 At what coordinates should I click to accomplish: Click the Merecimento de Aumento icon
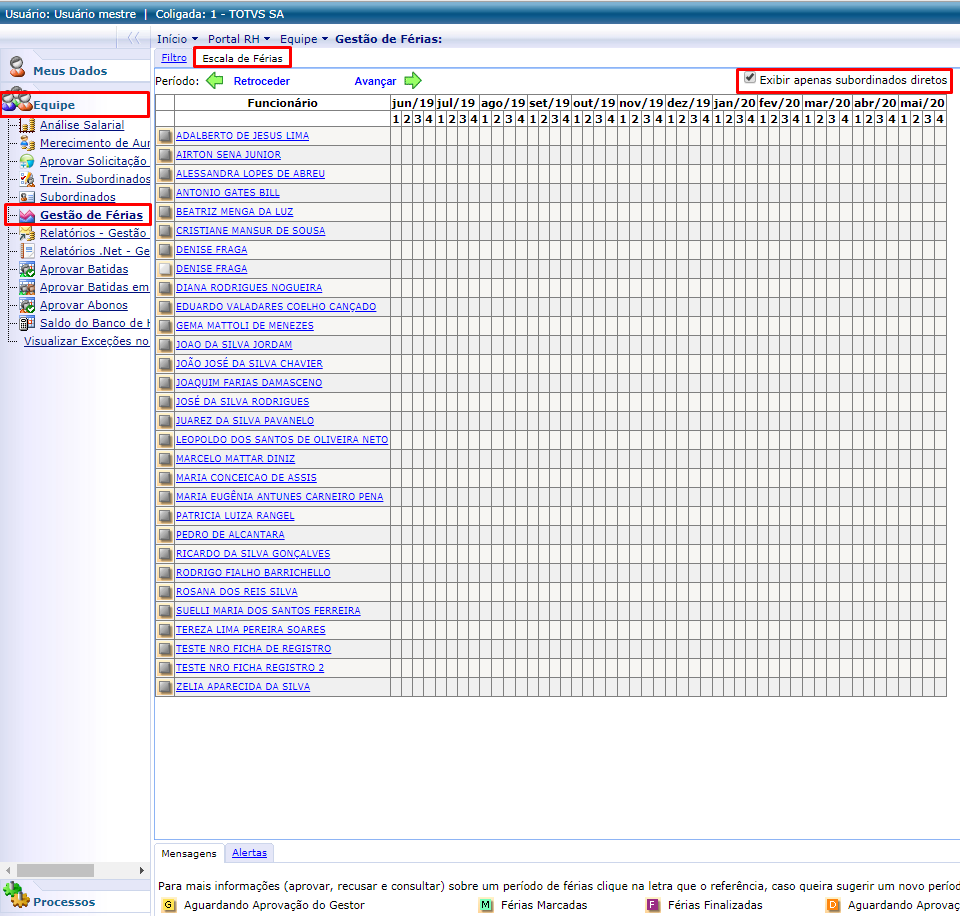click(27, 143)
